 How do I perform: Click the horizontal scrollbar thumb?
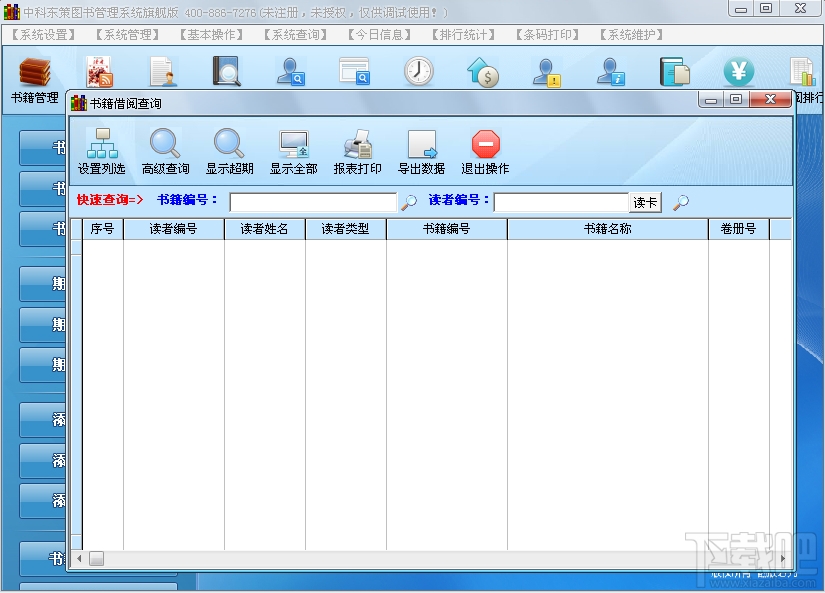(x=96, y=558)
